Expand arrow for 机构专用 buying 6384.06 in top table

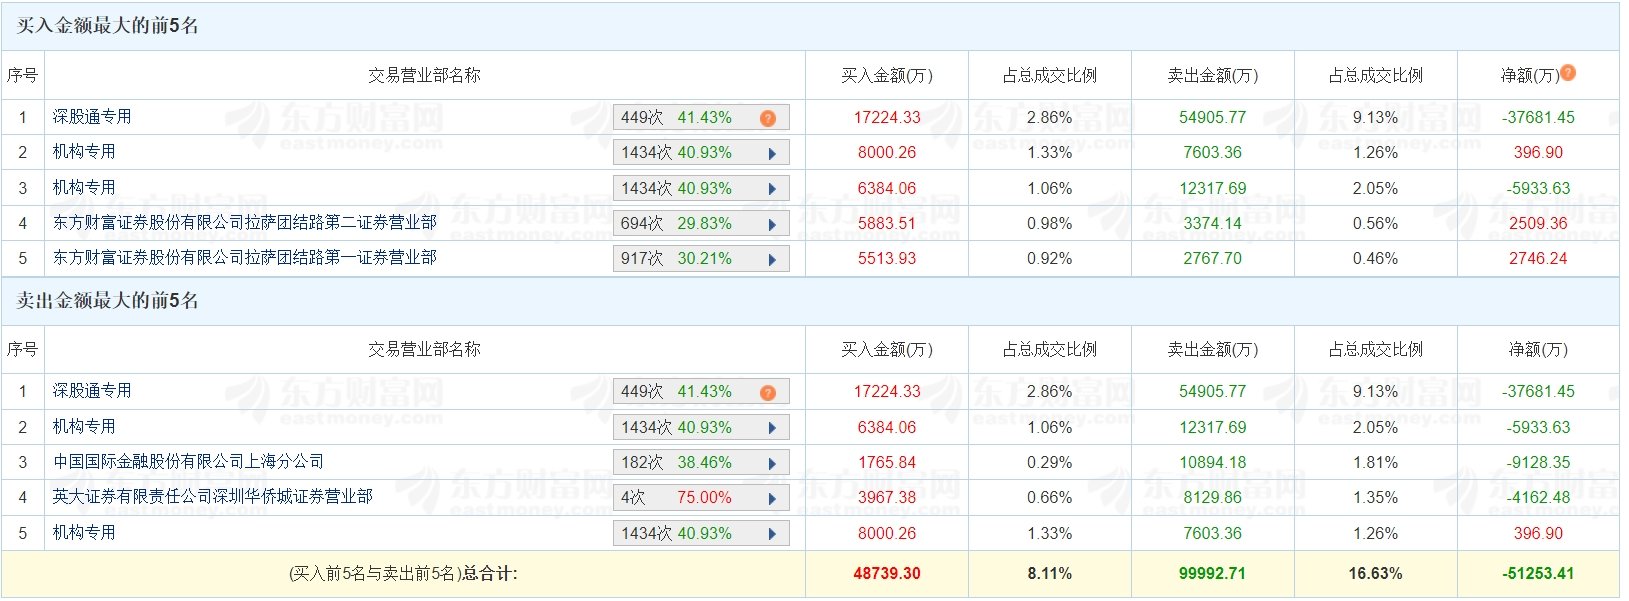click(x=772, y=189)
